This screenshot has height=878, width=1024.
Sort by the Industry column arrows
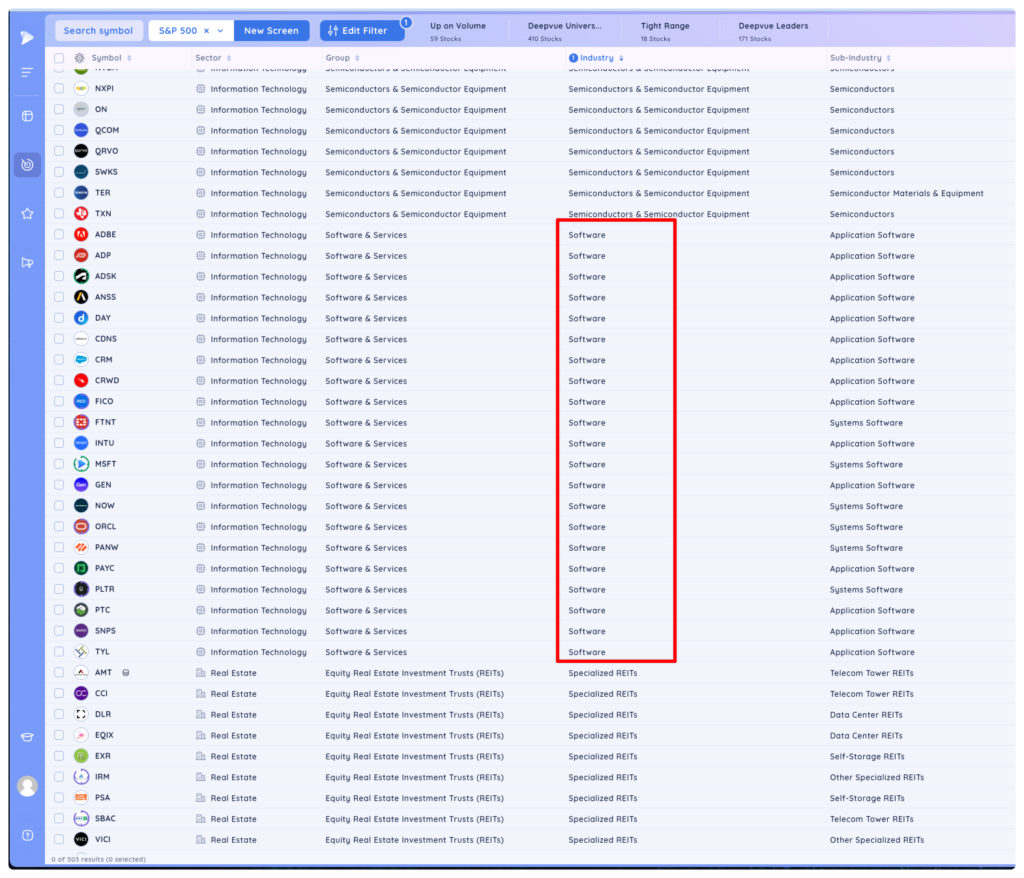click(621, 58)
